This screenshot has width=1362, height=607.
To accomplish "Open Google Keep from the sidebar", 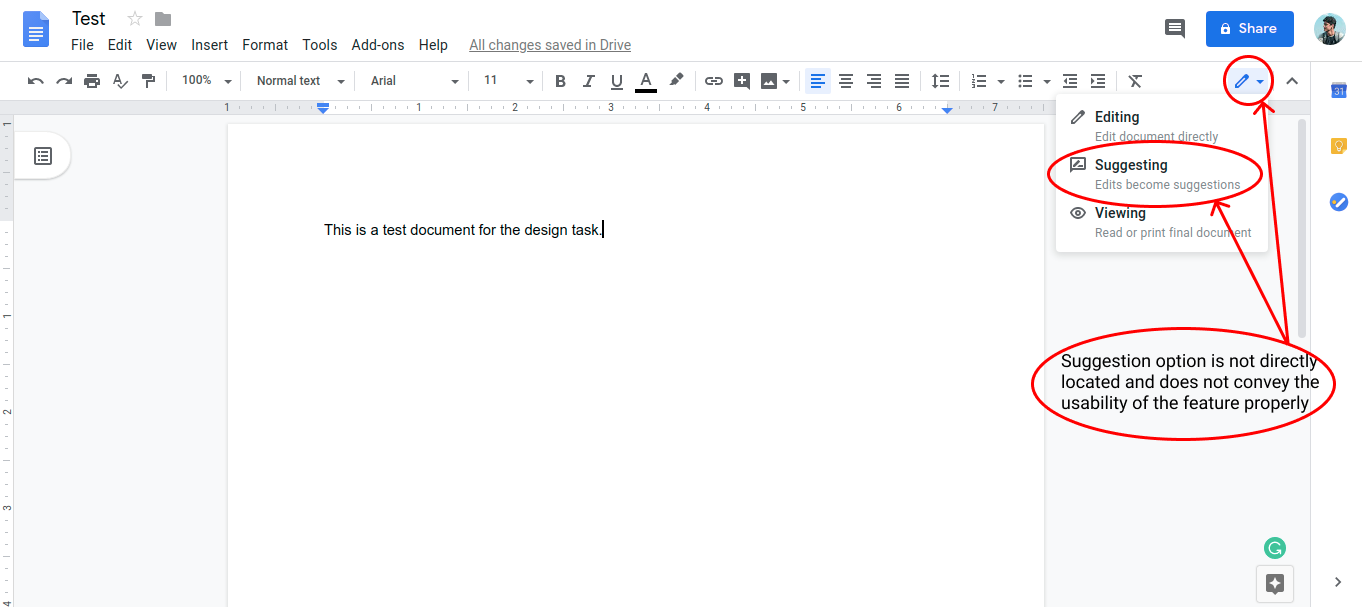I will coord(1338,146).
